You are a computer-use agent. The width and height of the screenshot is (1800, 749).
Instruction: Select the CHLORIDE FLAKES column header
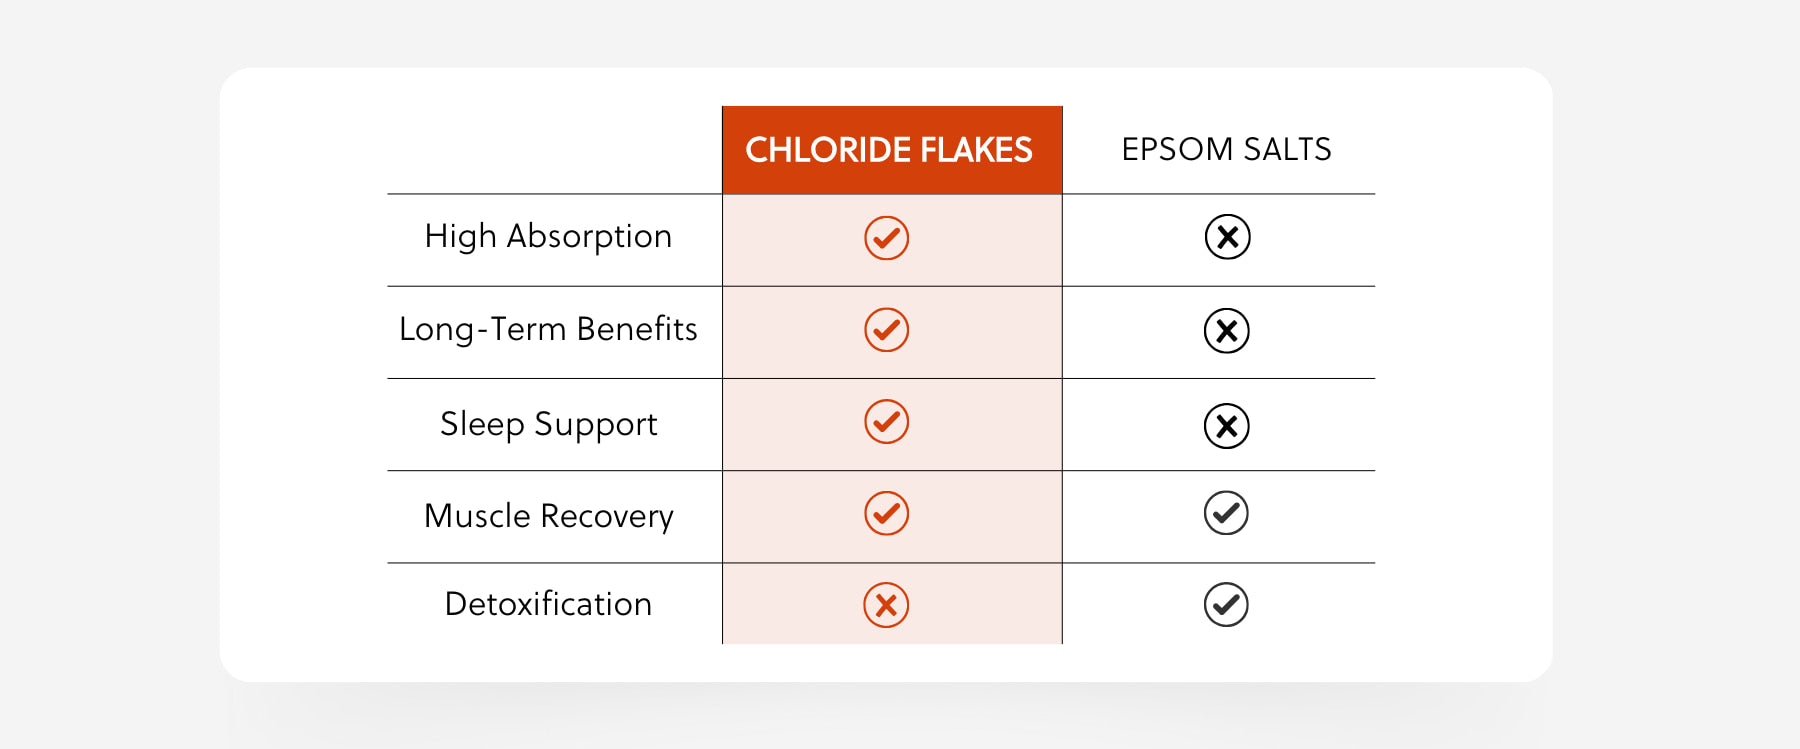tap(889, 150)
